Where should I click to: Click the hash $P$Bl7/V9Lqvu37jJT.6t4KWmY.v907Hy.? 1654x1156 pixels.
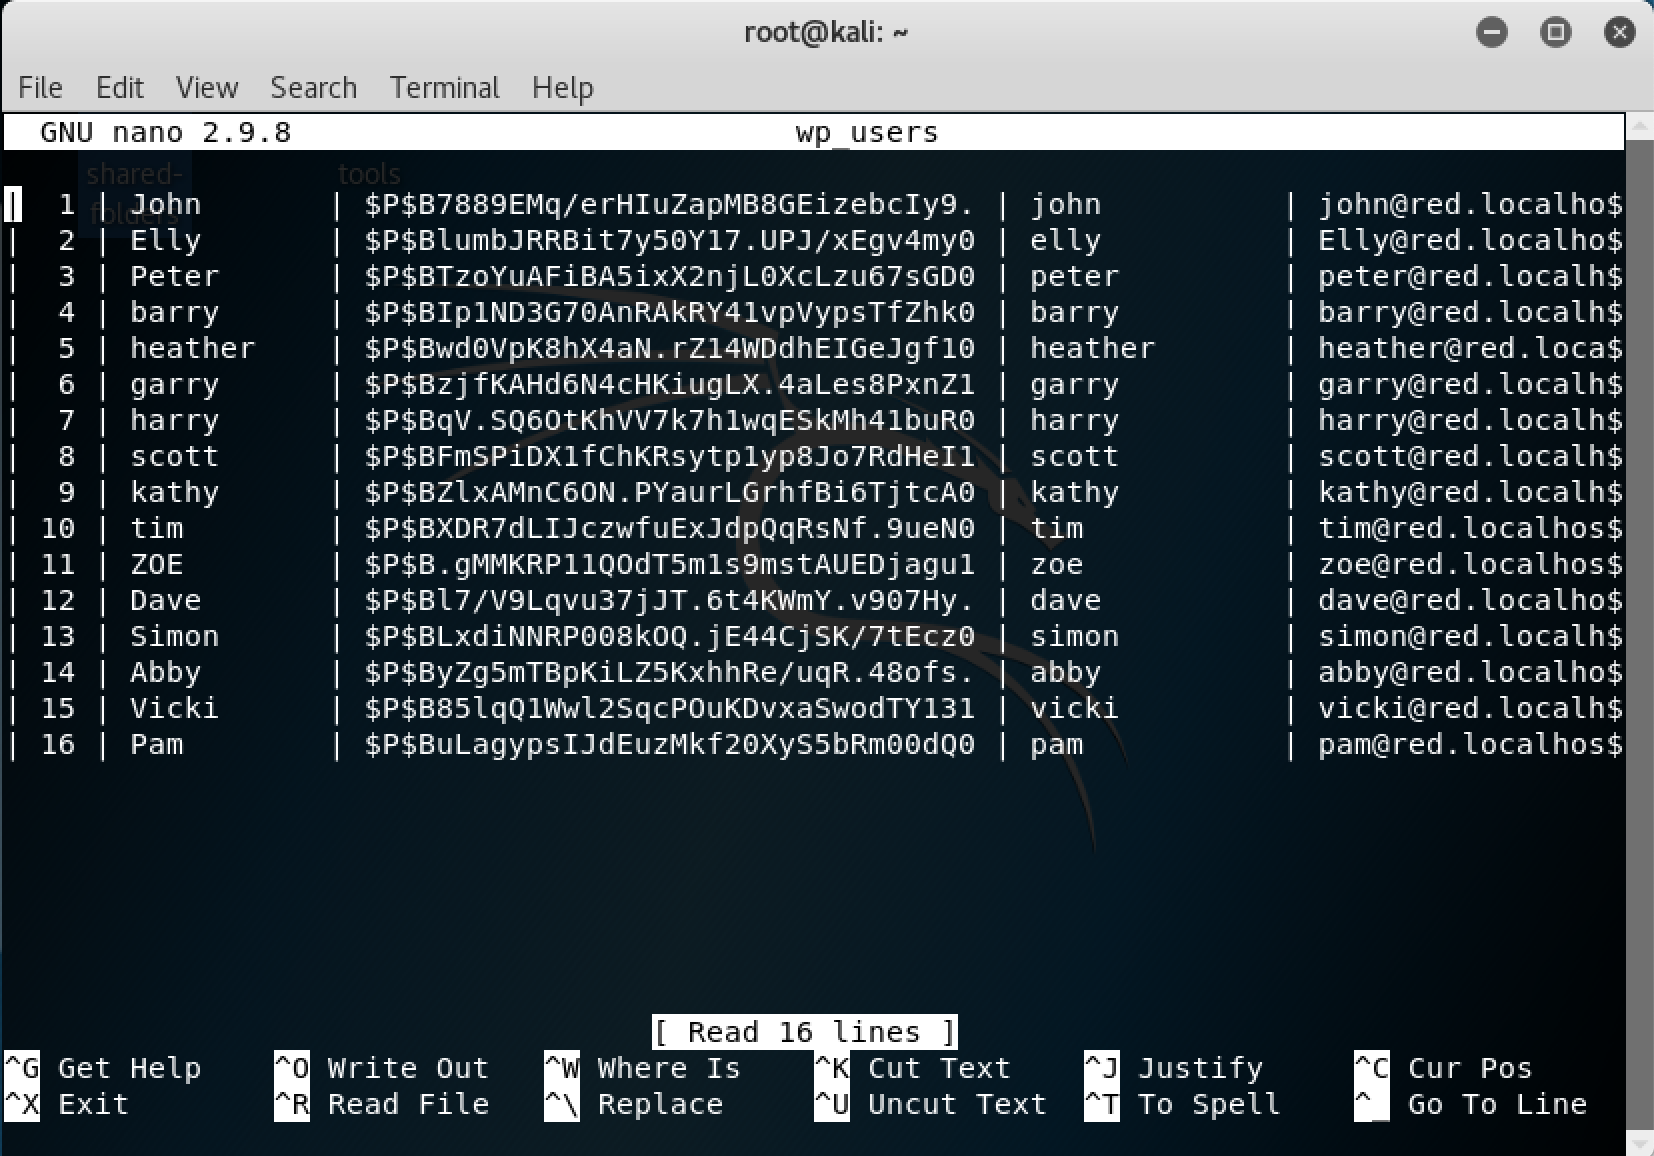(670, 601)
